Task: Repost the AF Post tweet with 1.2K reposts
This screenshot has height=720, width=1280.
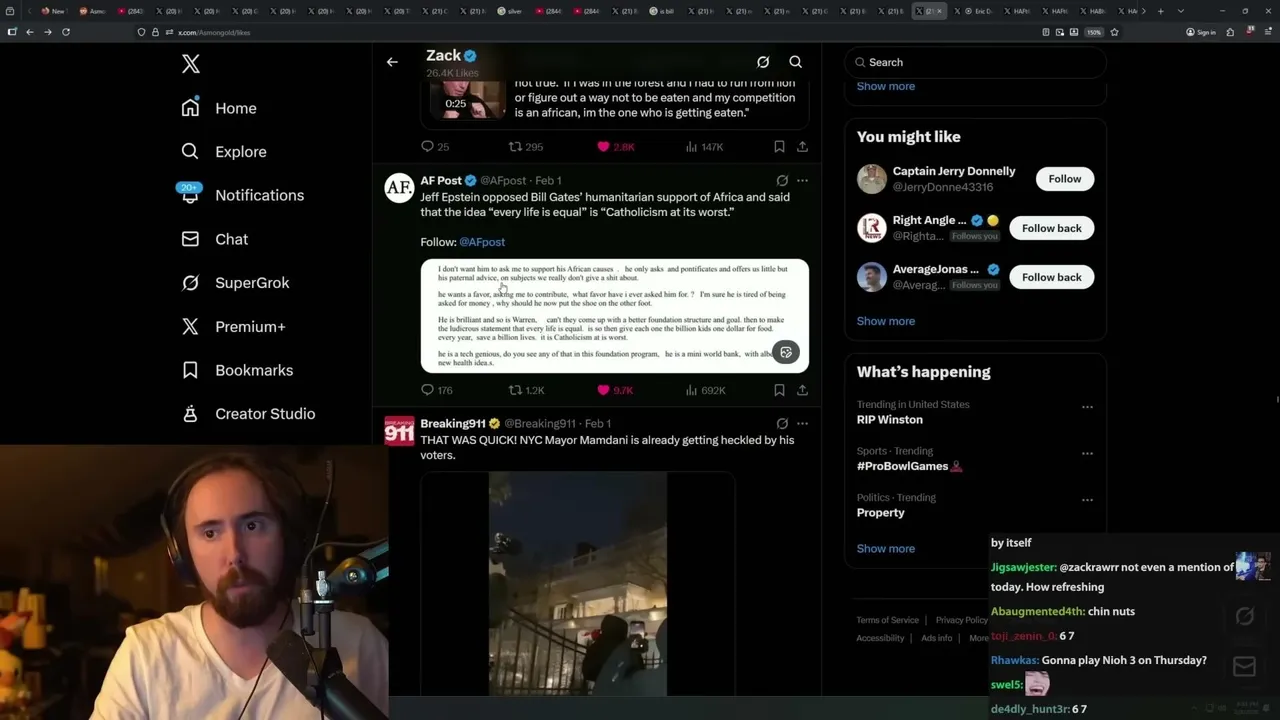Action: [x=526, y=390]
